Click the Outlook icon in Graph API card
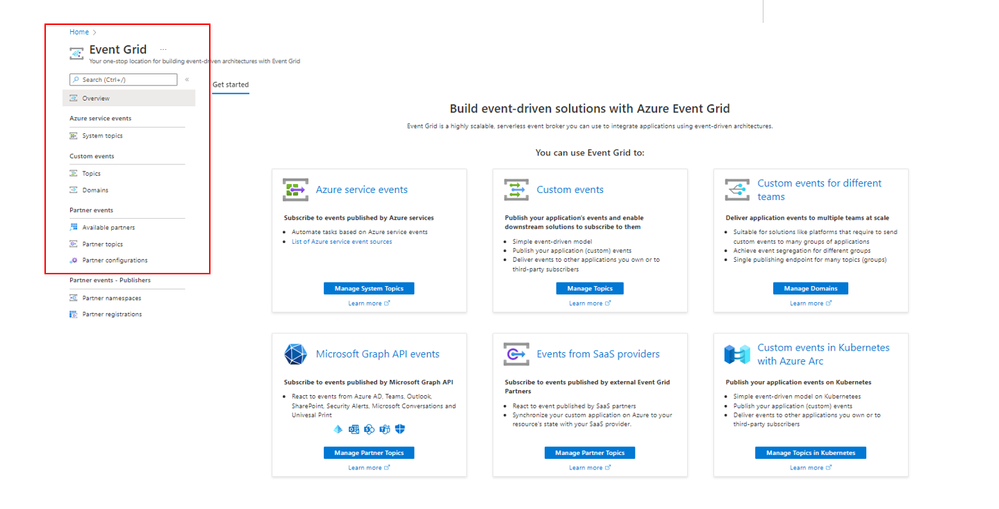 coord(354,429)
